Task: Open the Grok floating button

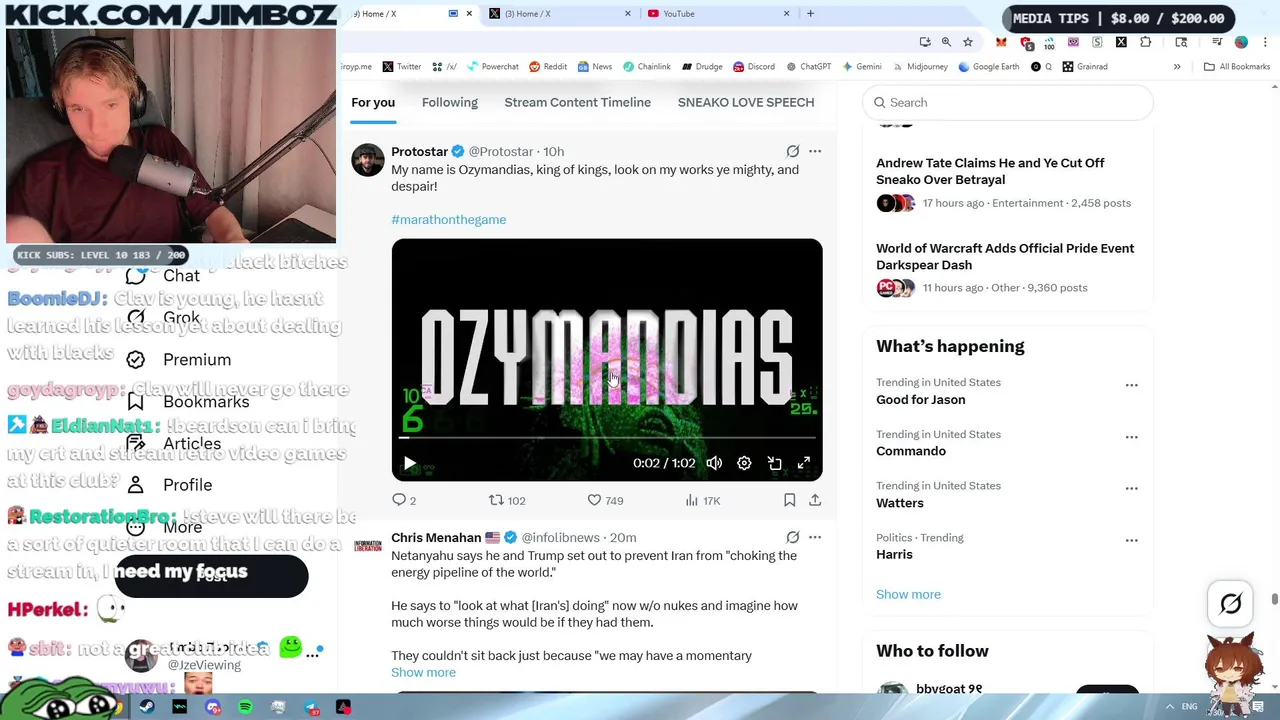Action: 1230,603
